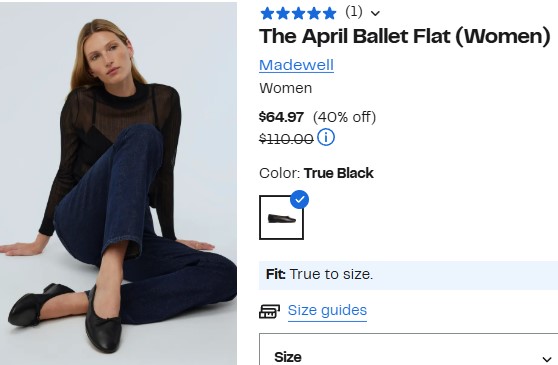Click The April Ballet Flat title
The image size is (558, 365).
[405, 36]
